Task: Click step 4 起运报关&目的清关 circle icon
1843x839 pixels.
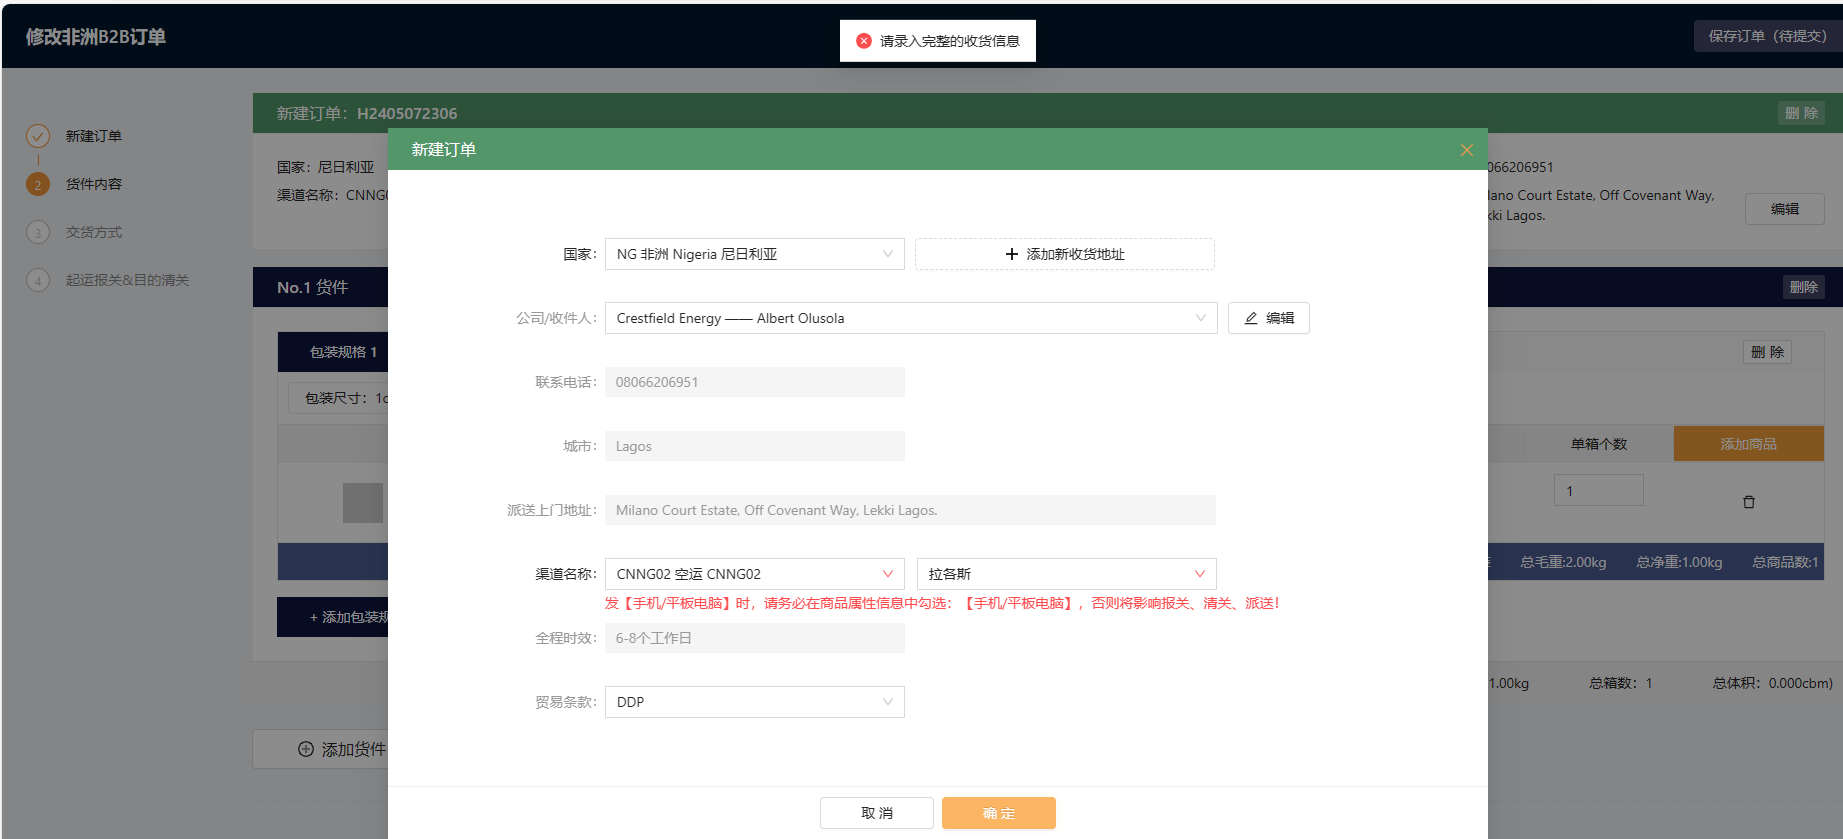Action: (x=38, y=280)
